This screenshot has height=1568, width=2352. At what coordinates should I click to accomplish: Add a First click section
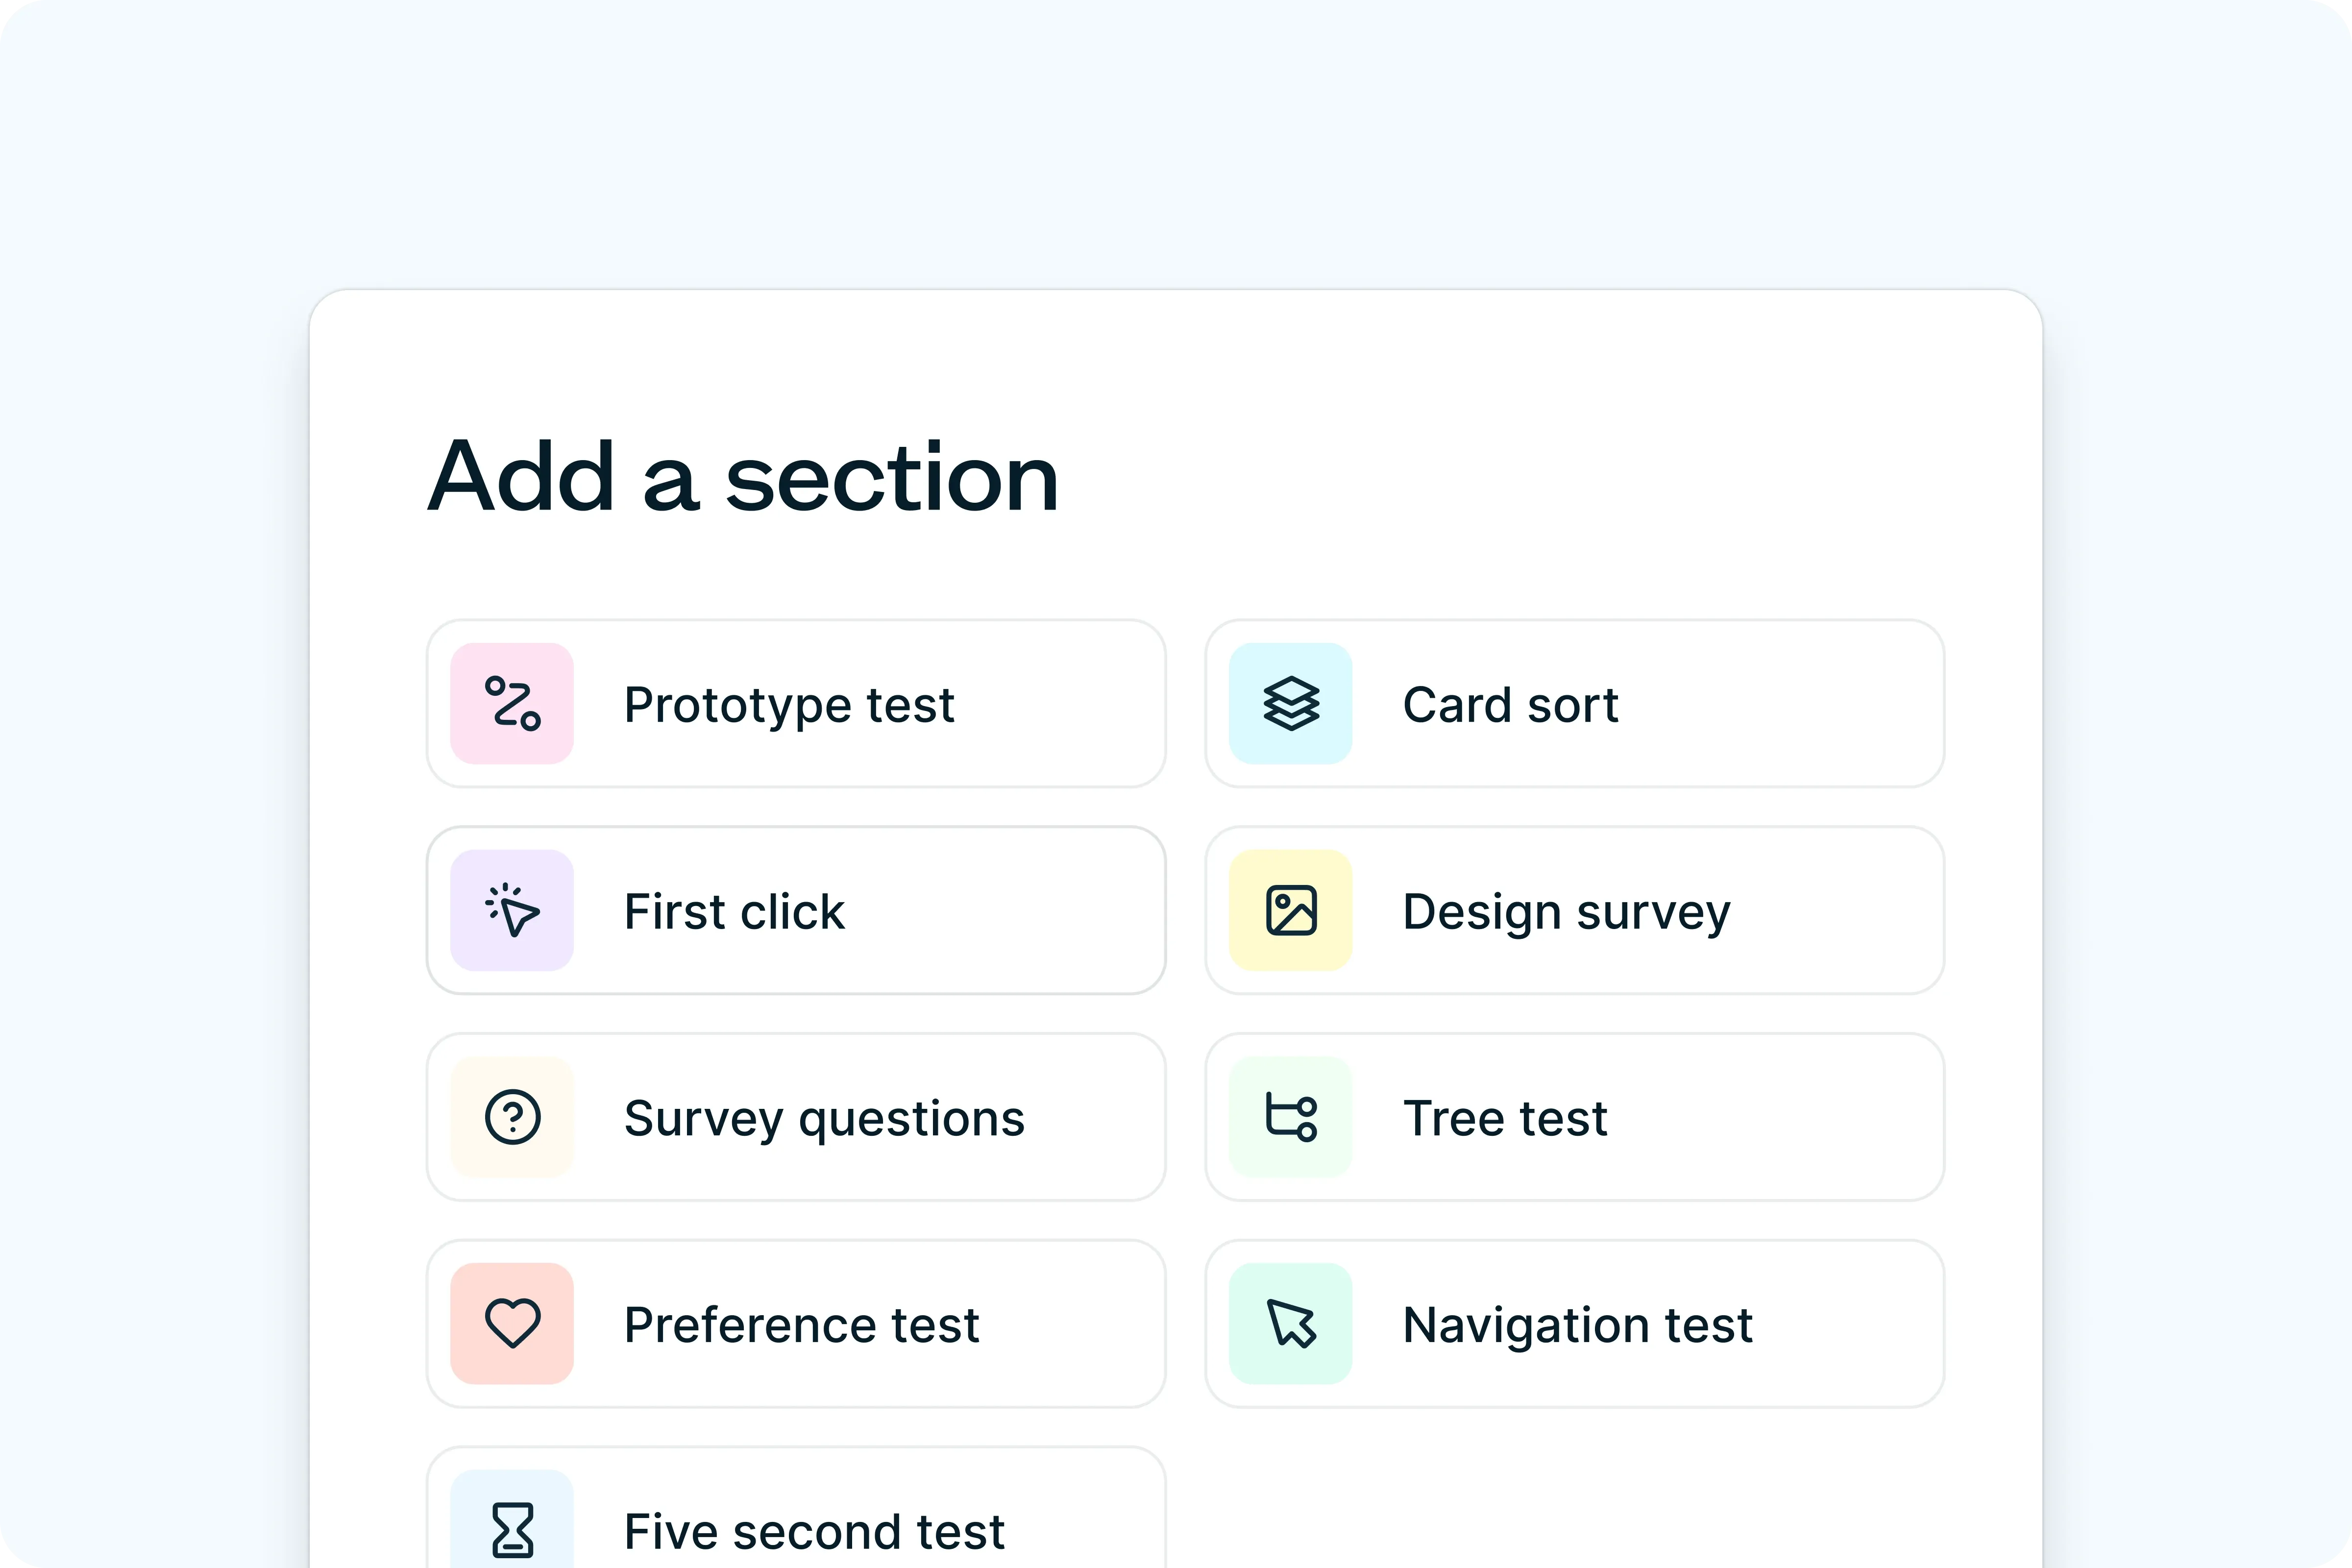pos(795,910)
